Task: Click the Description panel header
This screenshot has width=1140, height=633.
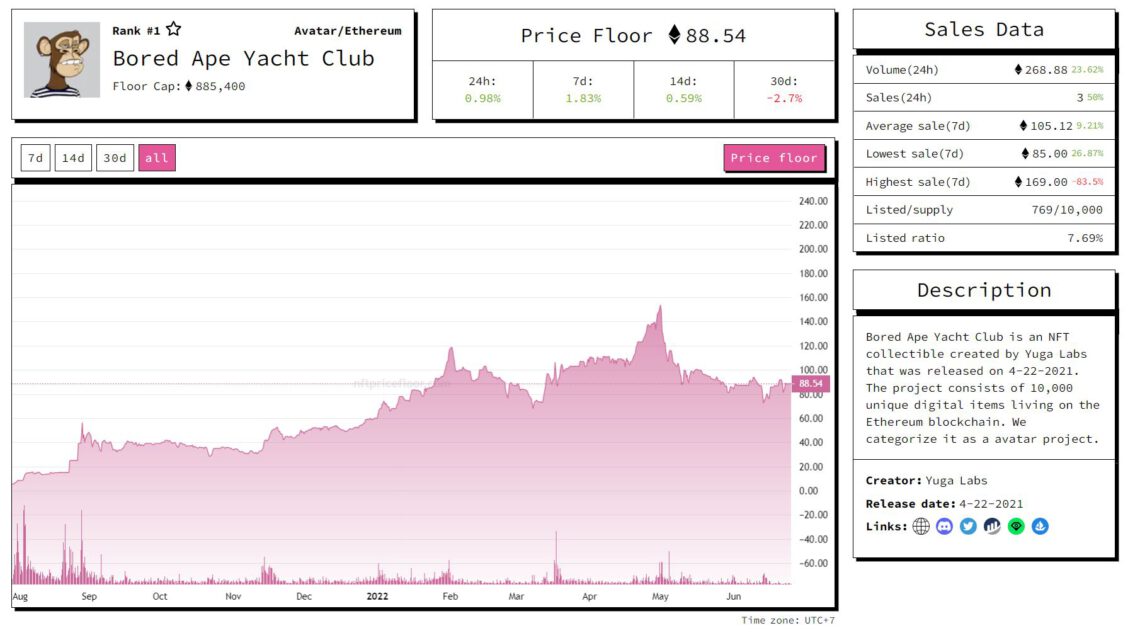Action: coord(983,290)
